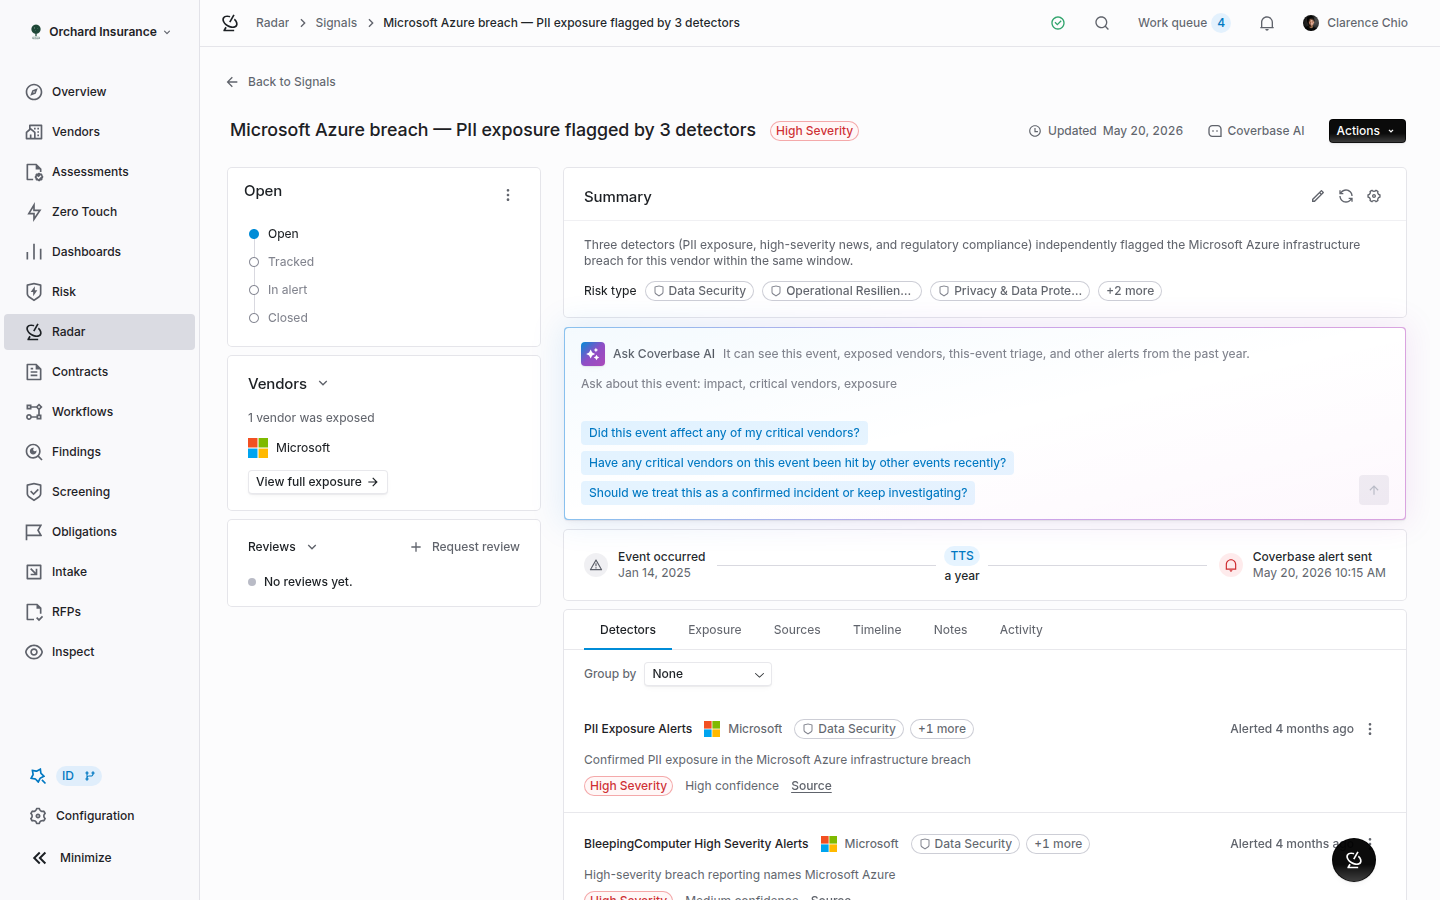Open the Activity tab
The width and height of the screenshot is (1440, 900).
tap(1021, 630)
